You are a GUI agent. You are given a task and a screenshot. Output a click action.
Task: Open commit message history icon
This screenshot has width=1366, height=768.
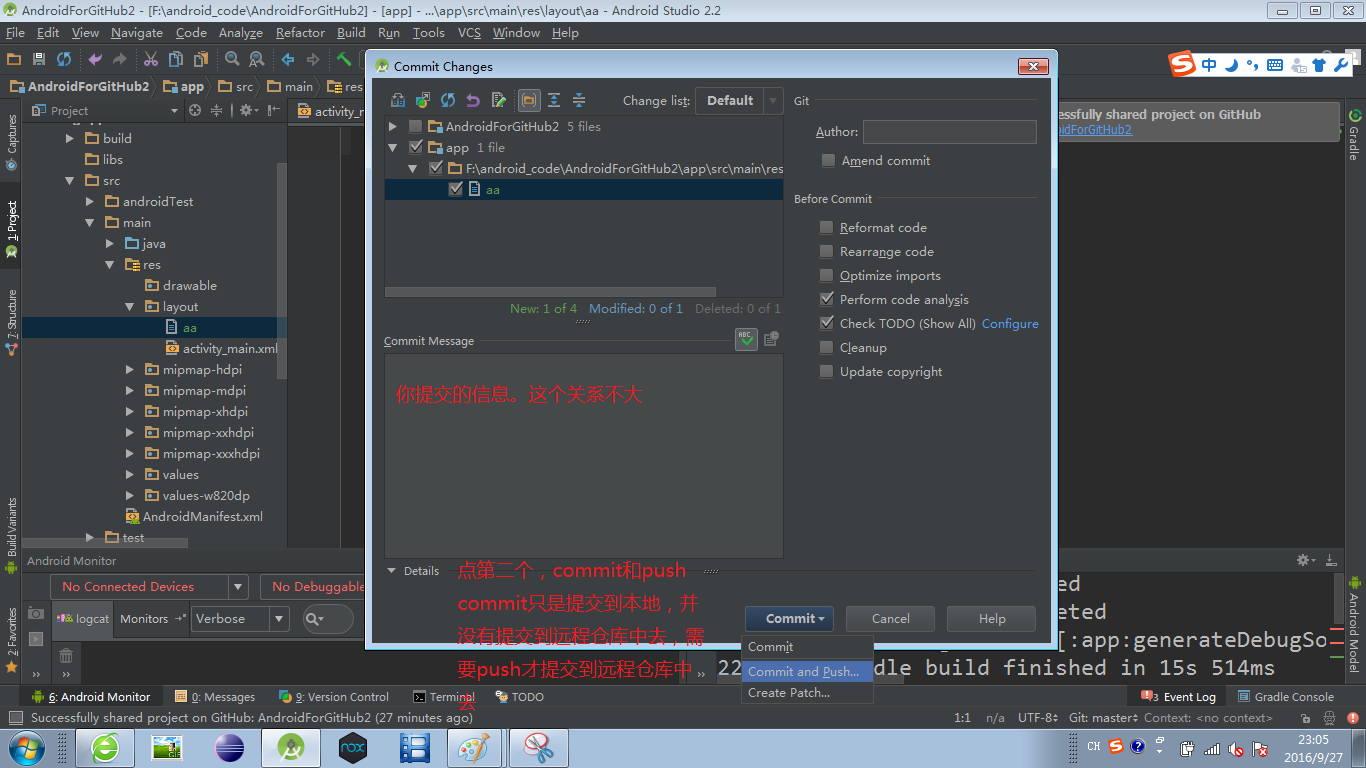tap(771, 339)
